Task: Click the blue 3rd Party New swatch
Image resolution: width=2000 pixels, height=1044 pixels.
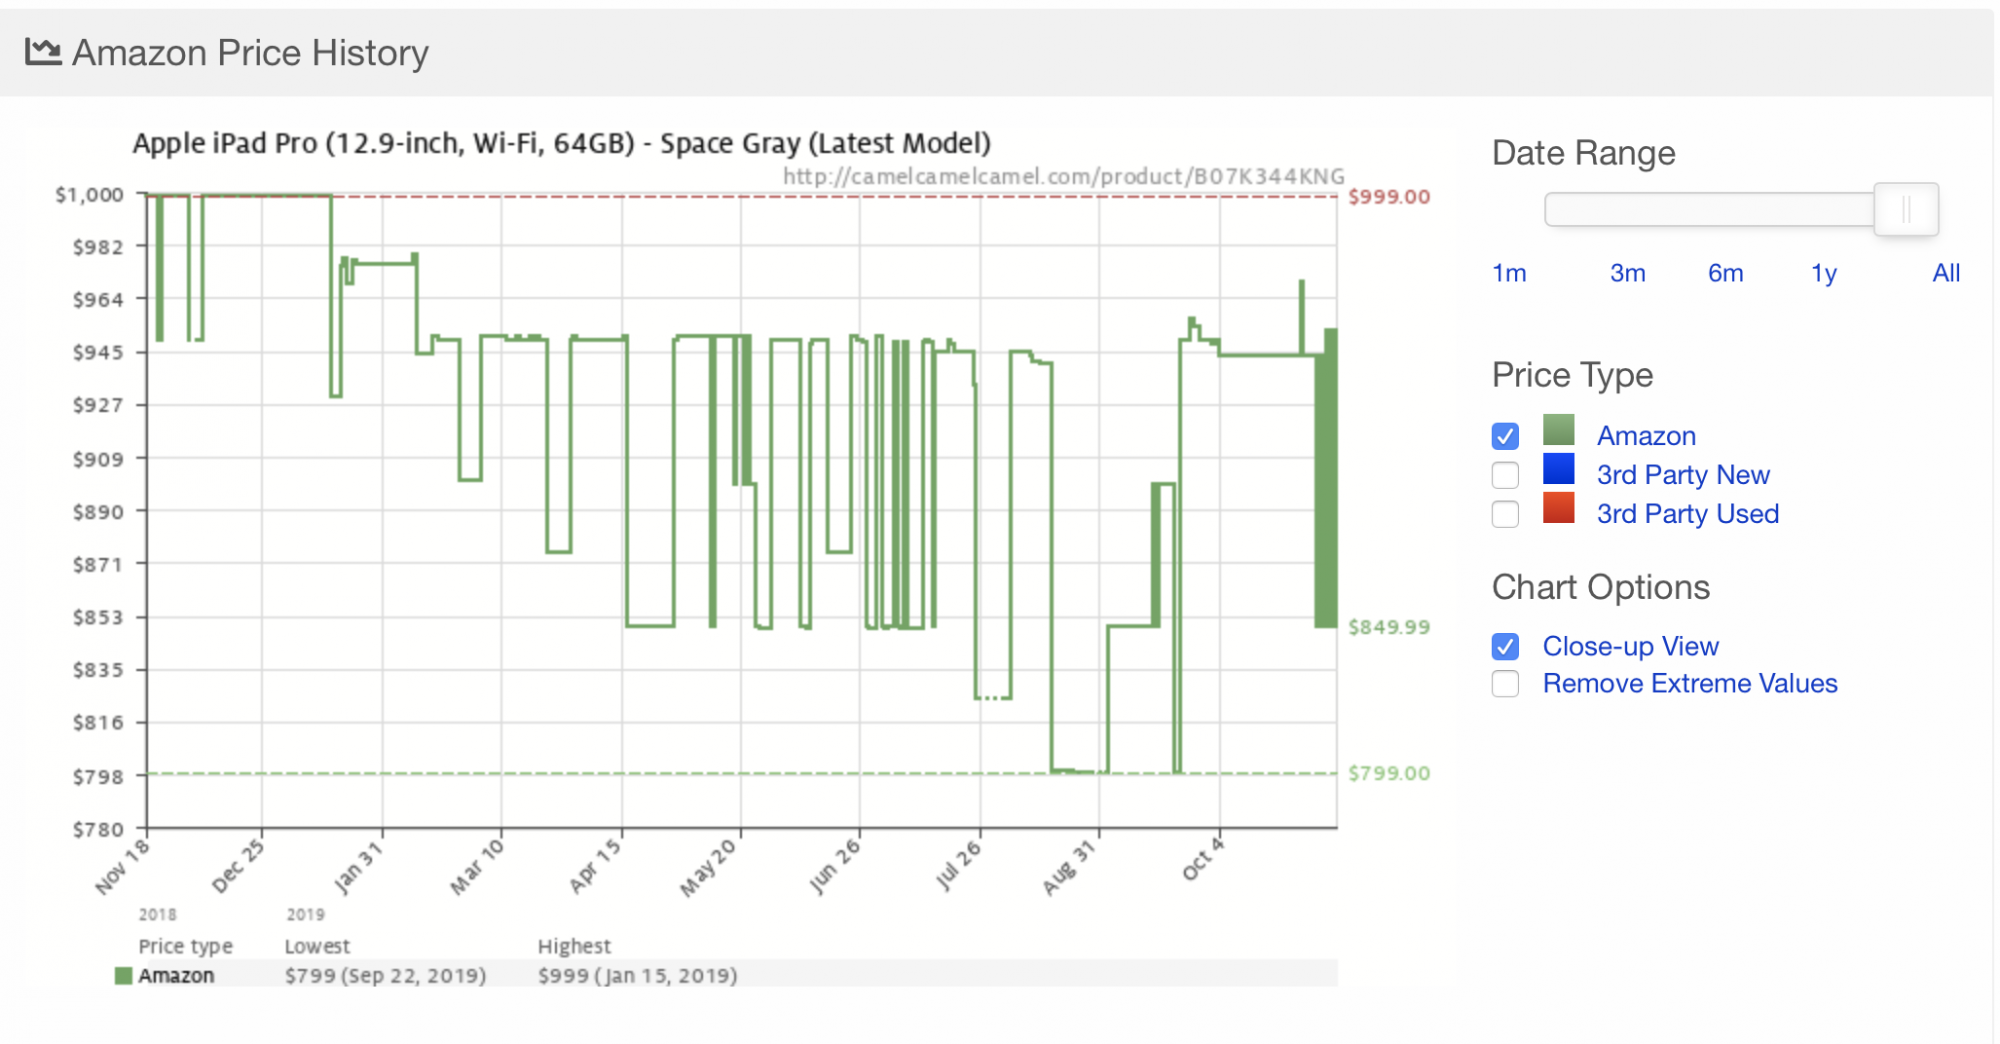Action: coord(1558,469)
